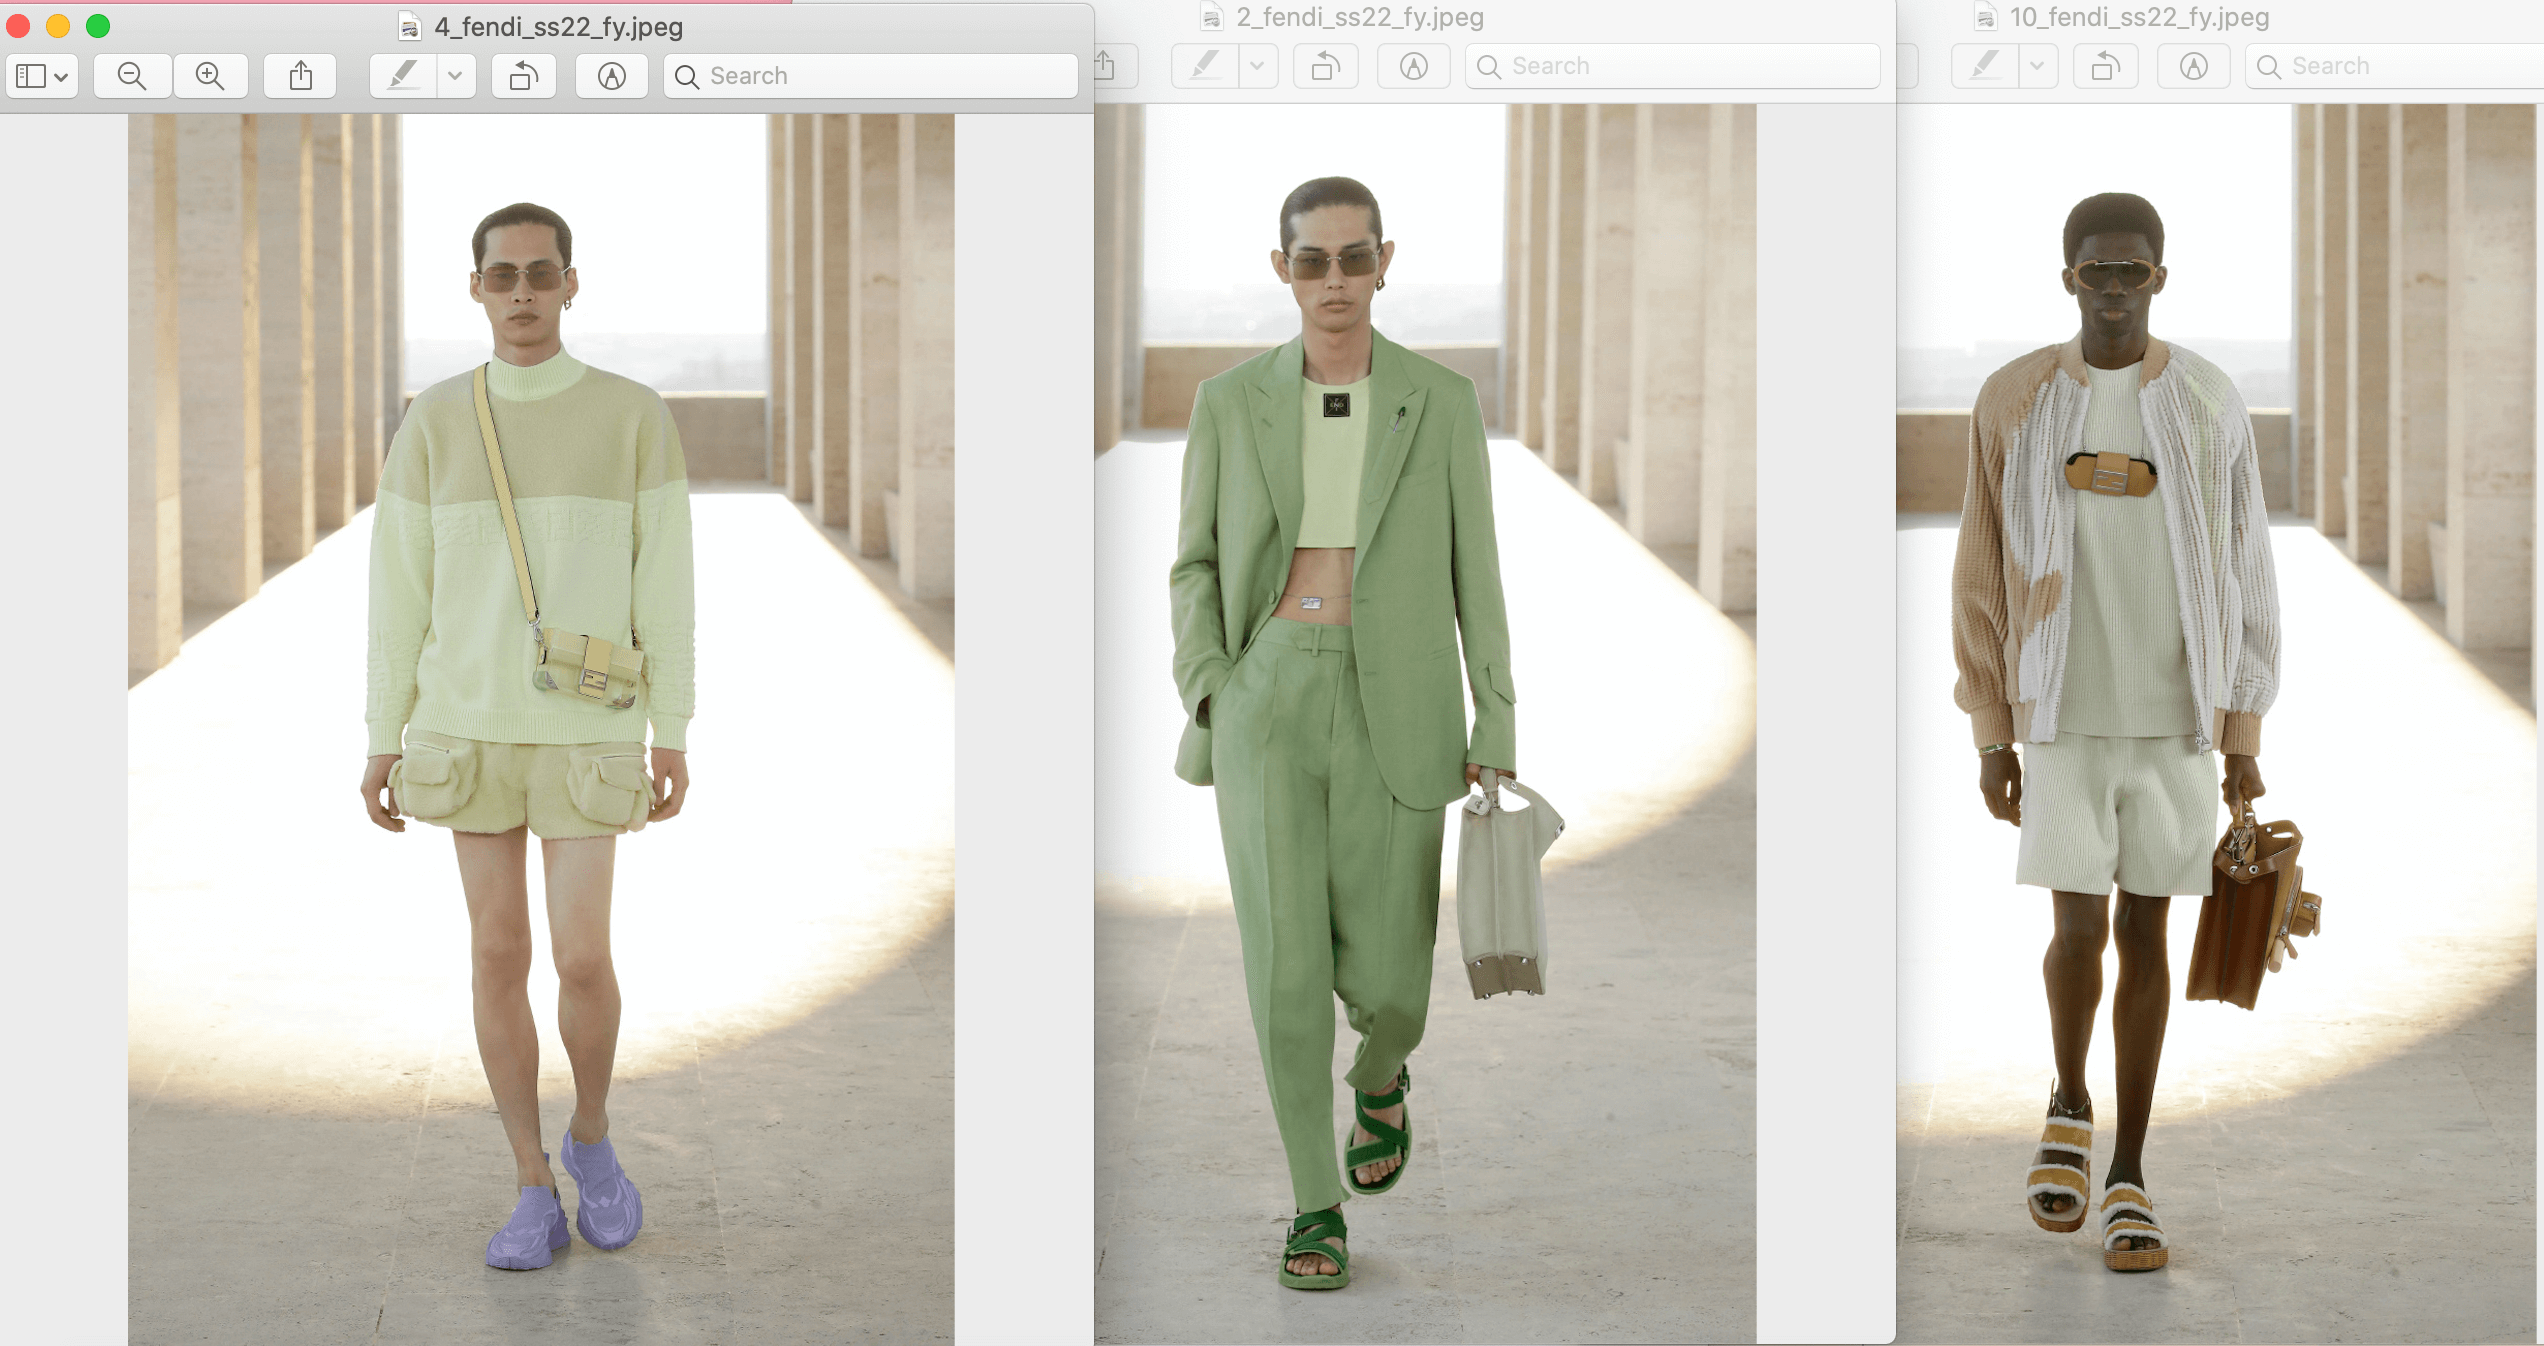Click magnifier icon in 2_fendi search field
2544x1346 pixels.
1489,66
